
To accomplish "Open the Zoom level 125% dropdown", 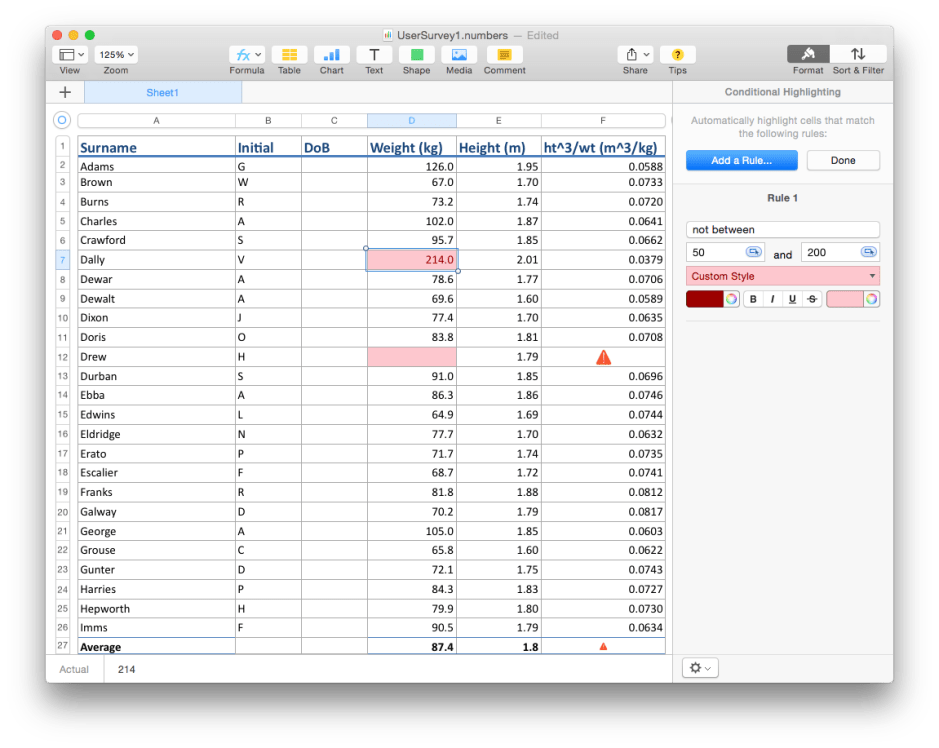I will coord(115,54).
